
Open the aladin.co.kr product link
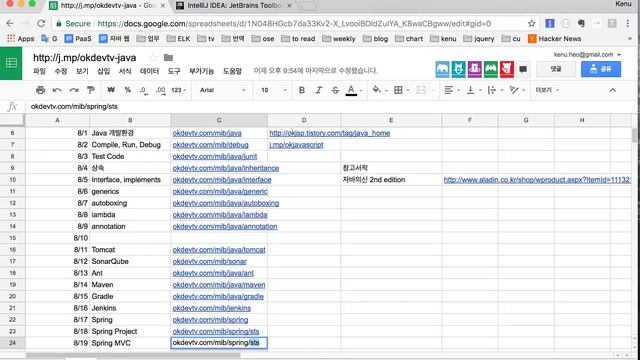coord(537,180)
